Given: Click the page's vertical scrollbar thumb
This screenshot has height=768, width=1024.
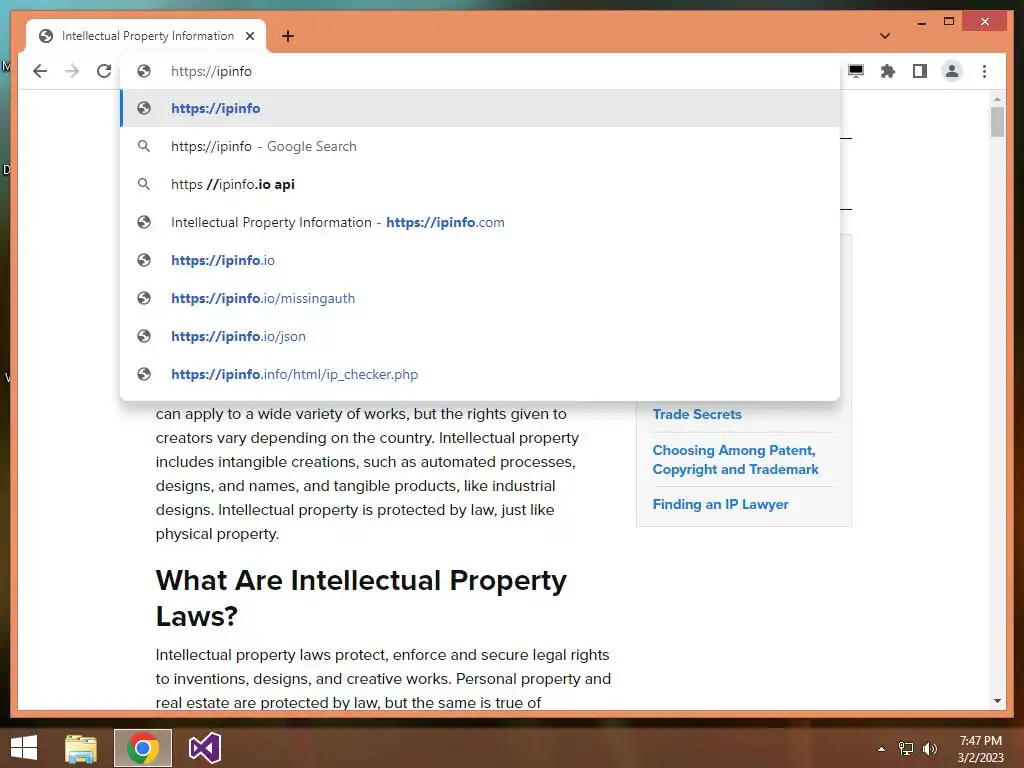Looking at the screenshot, I should [997, 122].
